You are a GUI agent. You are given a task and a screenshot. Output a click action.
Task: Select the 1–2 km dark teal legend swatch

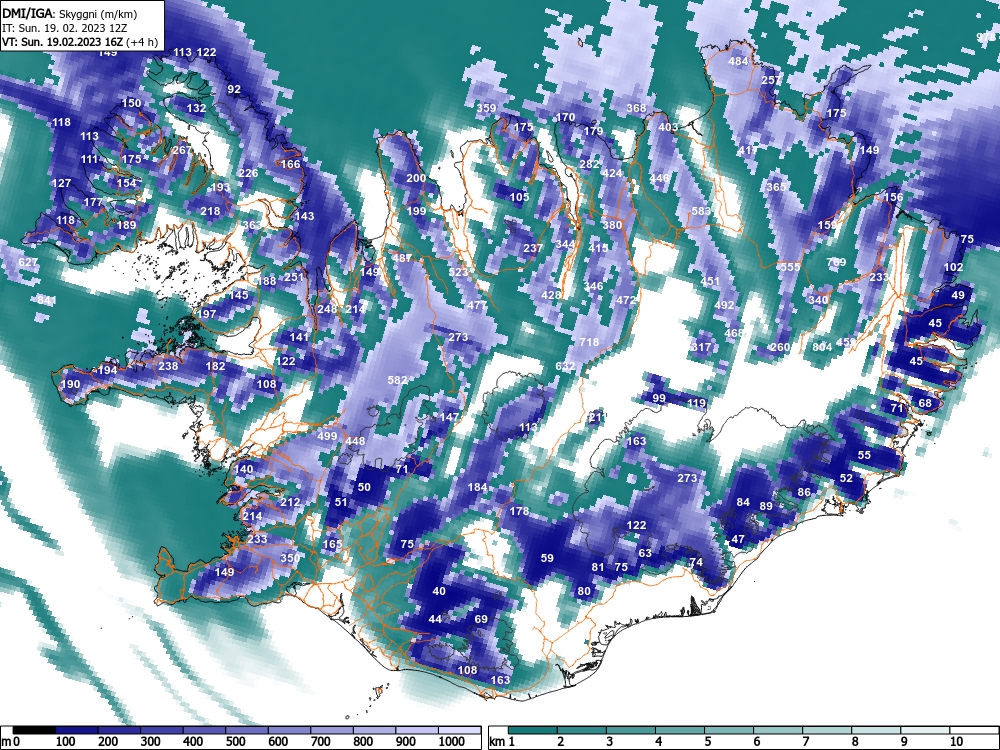pyautogui.click(x=533, y=731)
